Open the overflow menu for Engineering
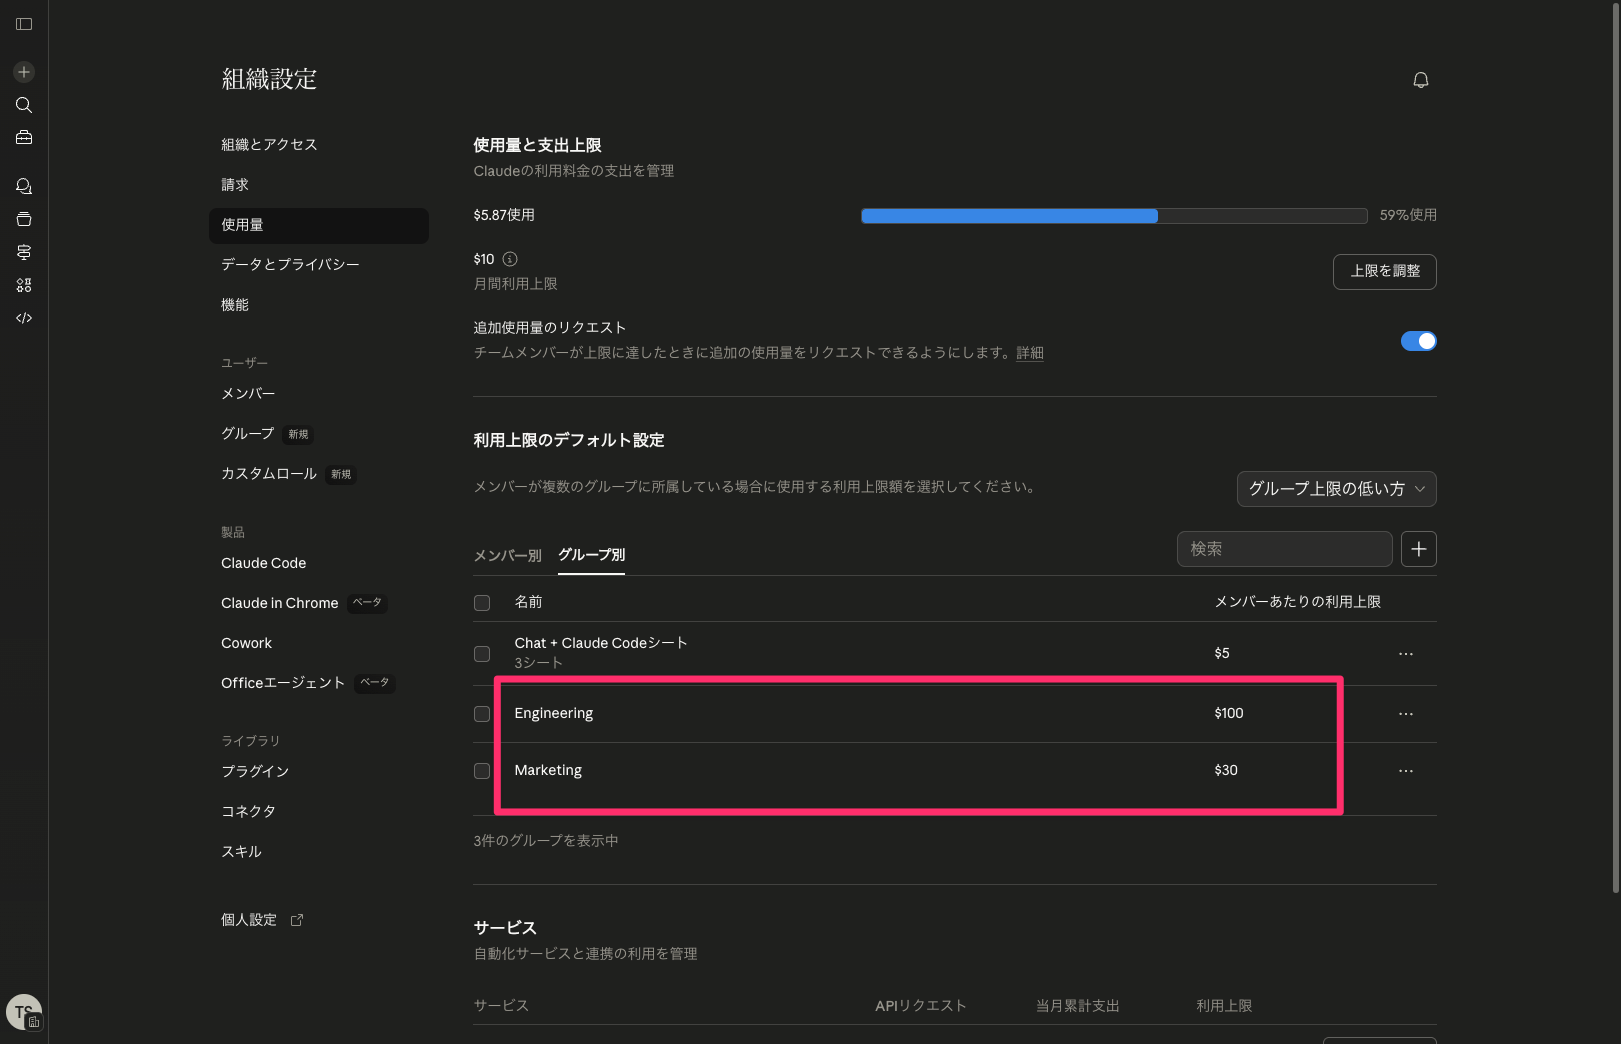 [1406, 713]
